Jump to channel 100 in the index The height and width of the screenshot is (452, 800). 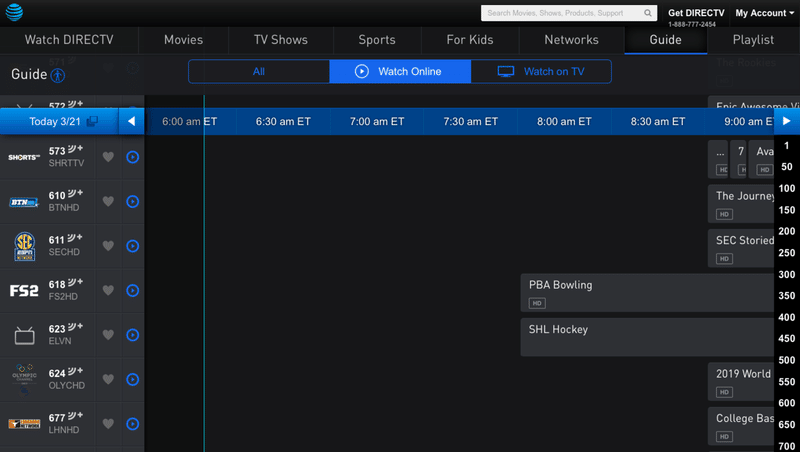[787, 188]
